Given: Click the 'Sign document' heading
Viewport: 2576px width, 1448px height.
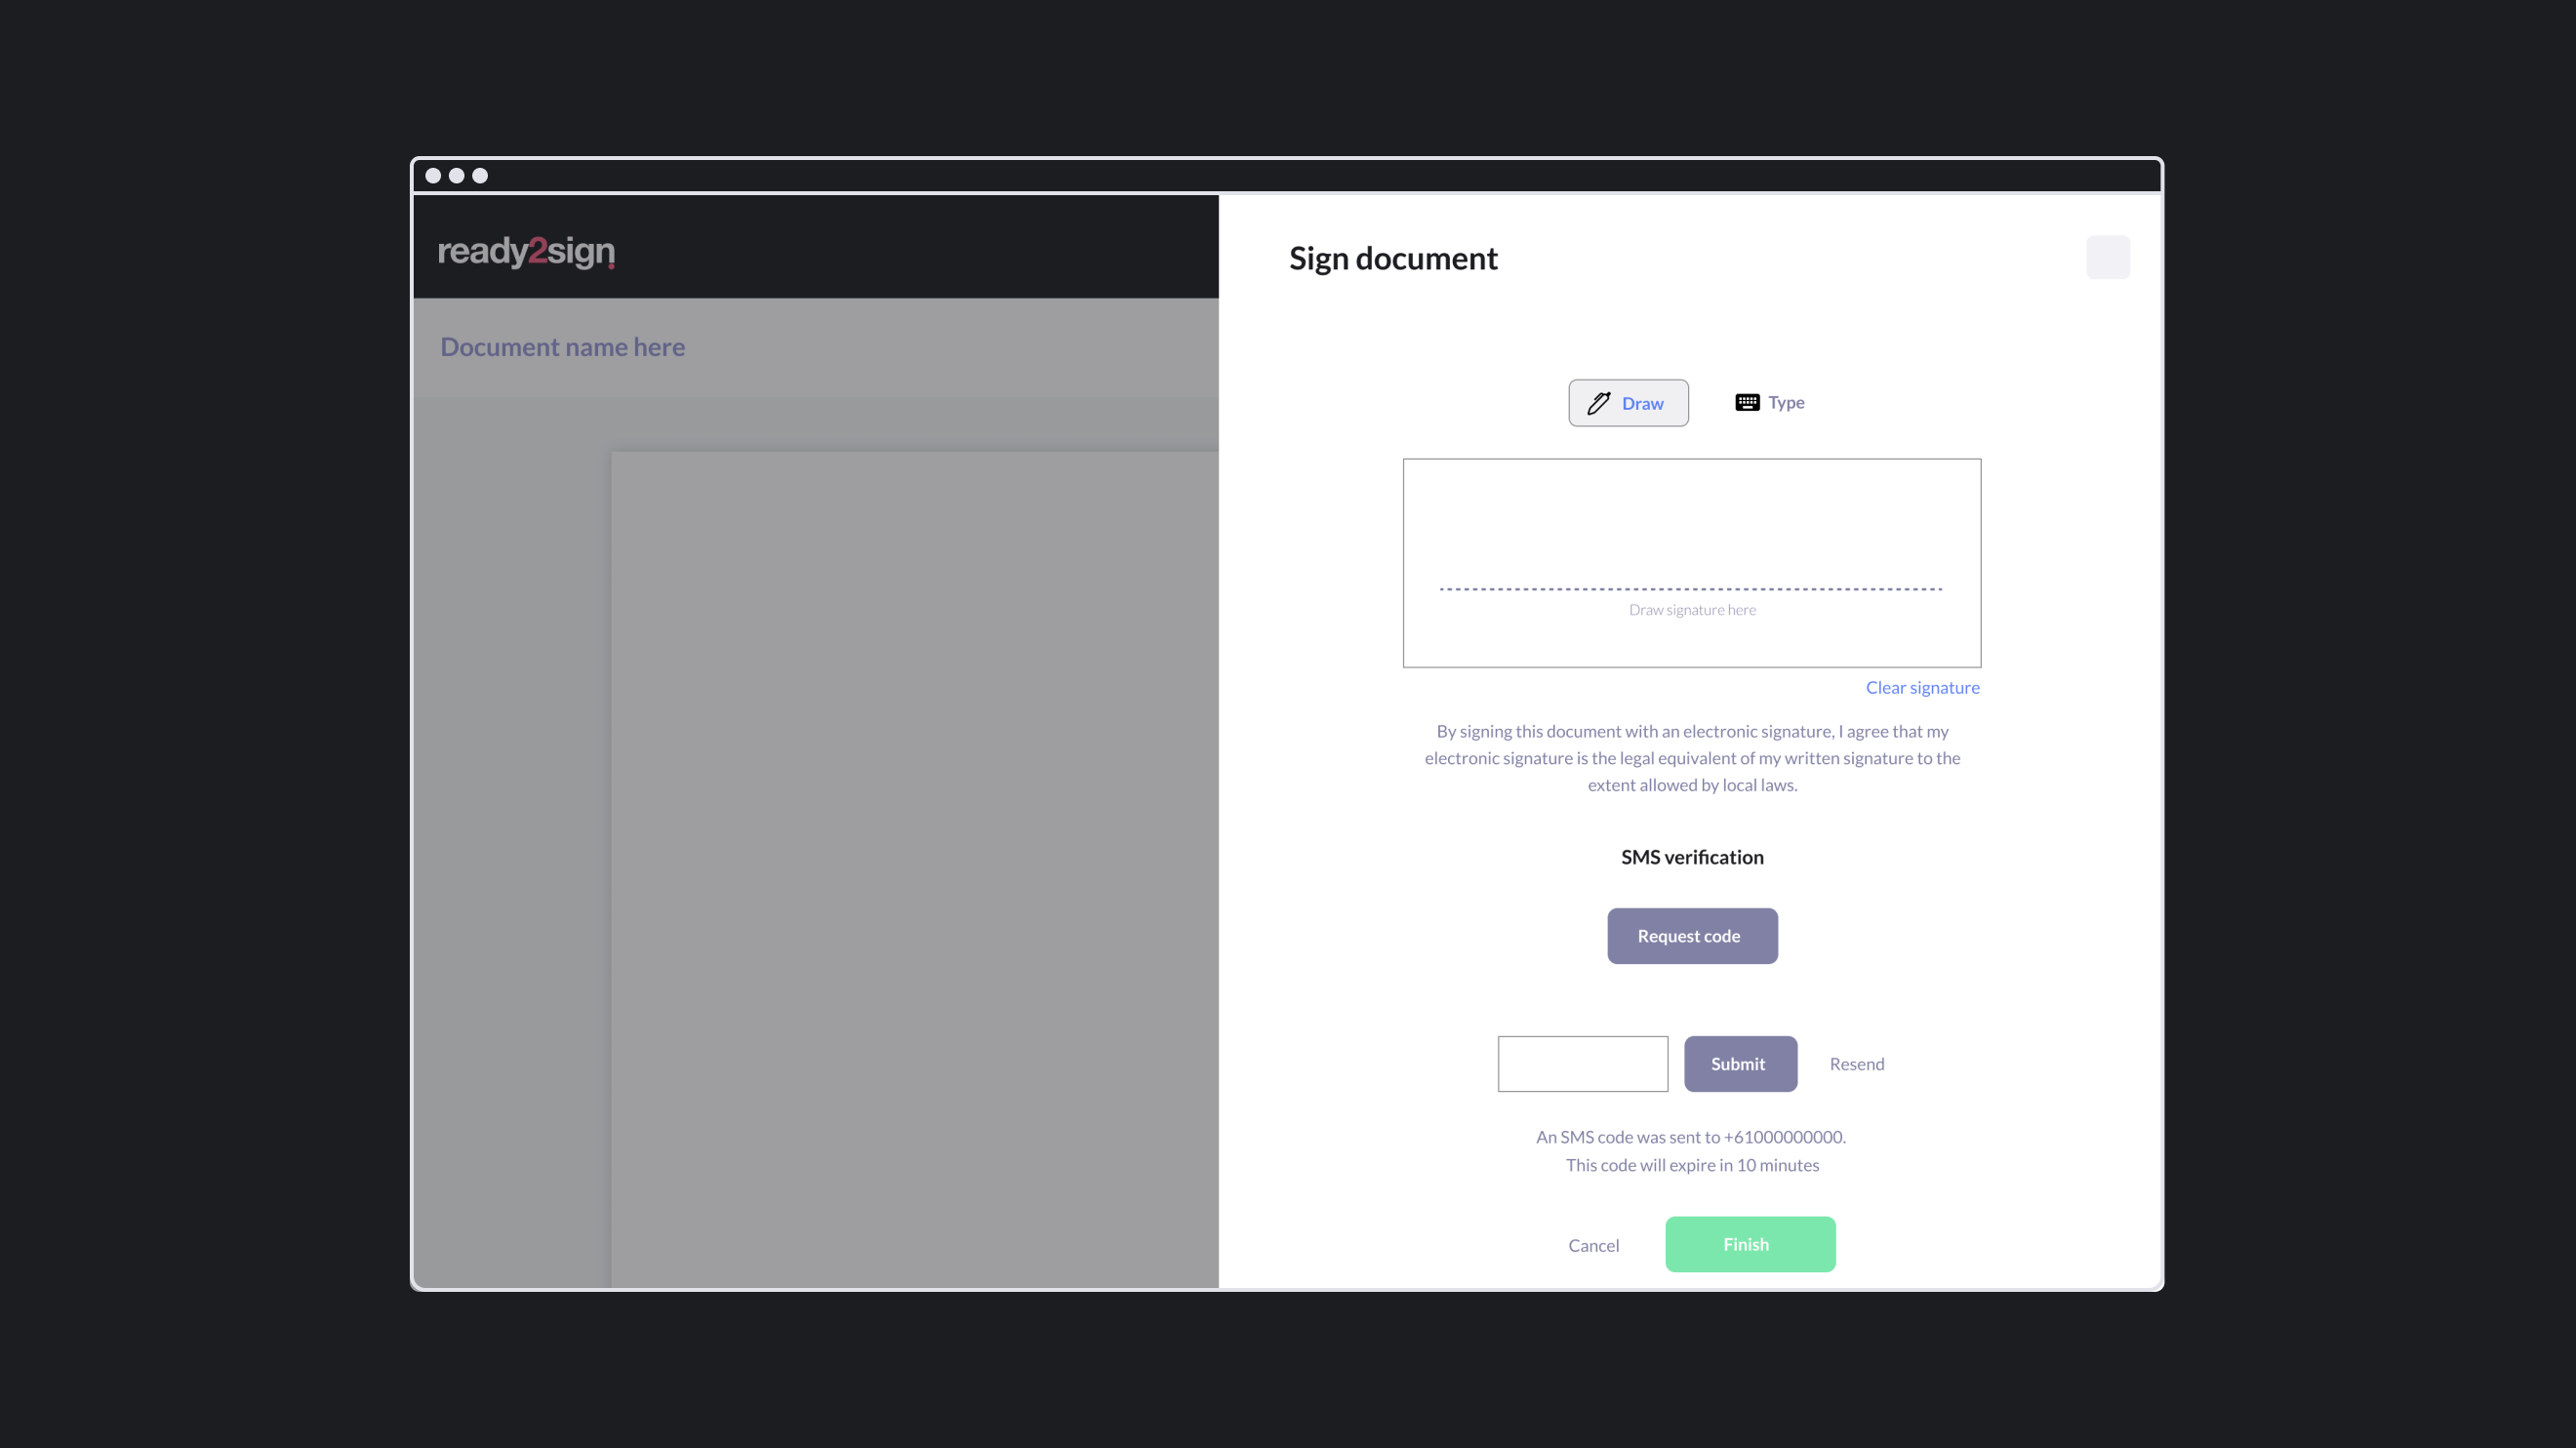Looking at the screenshot, I should (1393, 259).
